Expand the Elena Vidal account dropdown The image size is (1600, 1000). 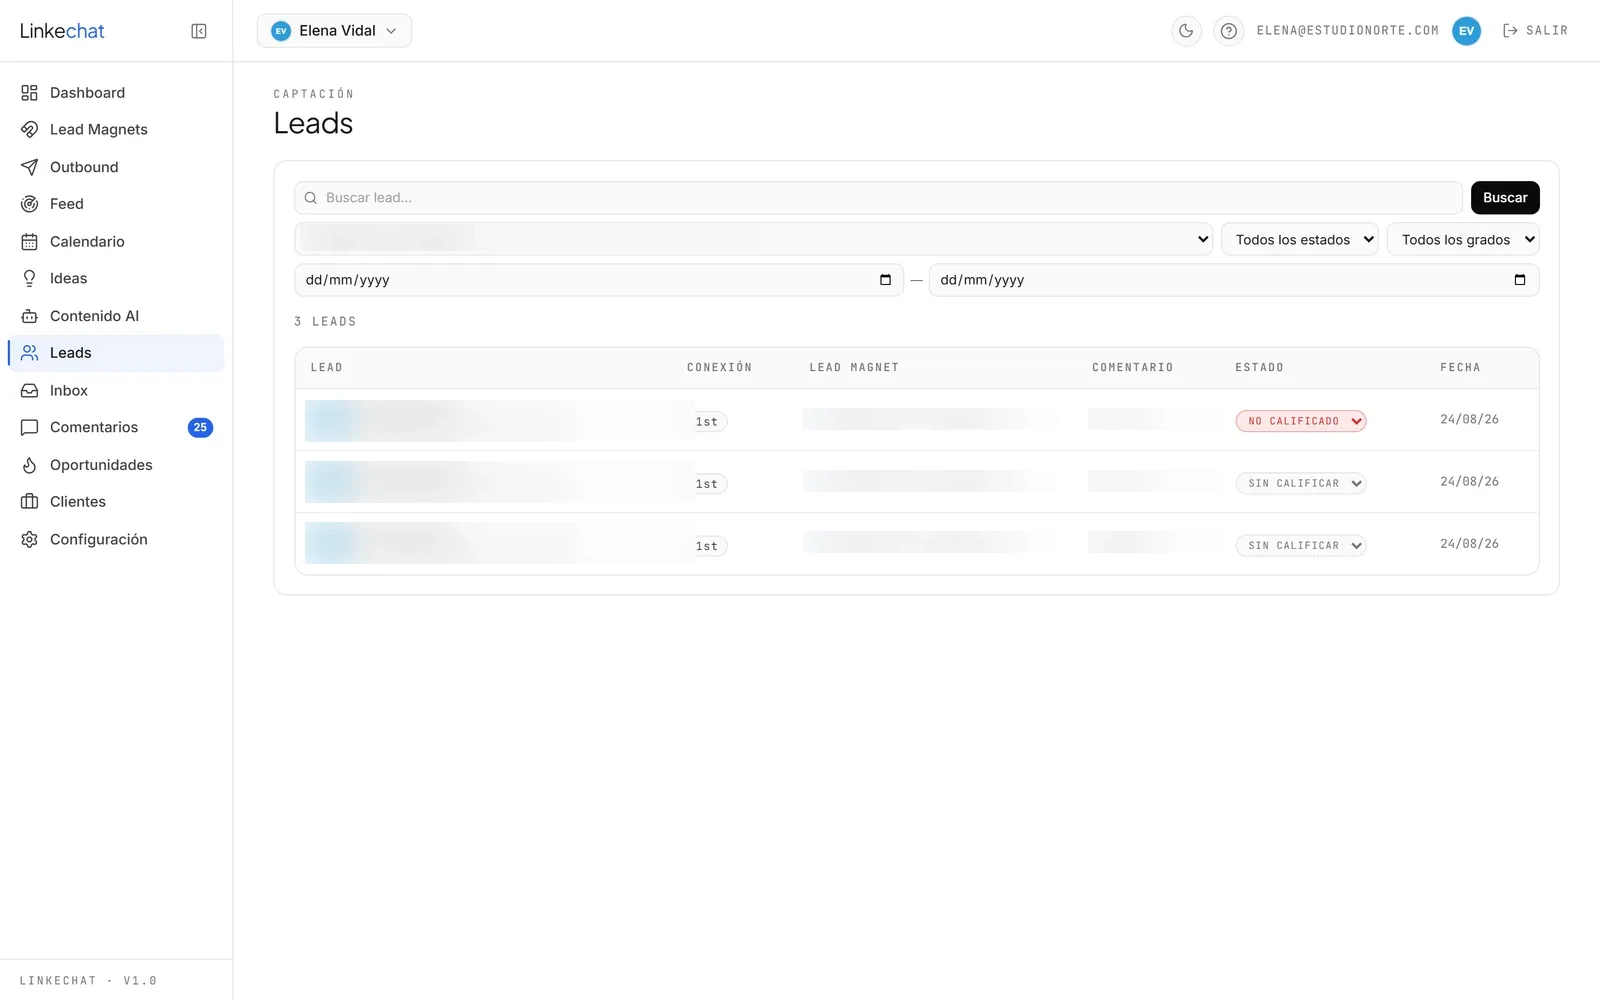[334, 31]
